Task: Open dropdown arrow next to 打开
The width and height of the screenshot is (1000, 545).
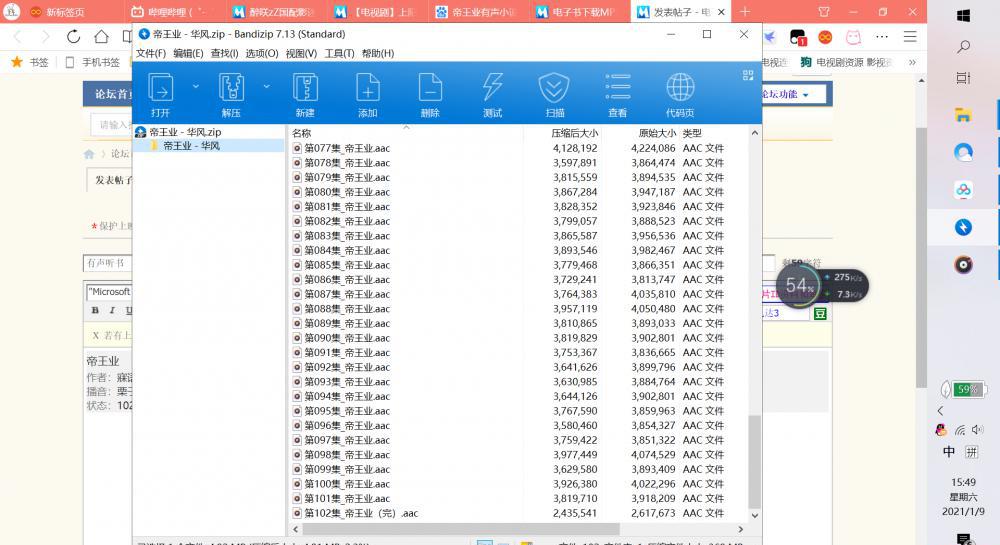Action: tap(196, 86)
